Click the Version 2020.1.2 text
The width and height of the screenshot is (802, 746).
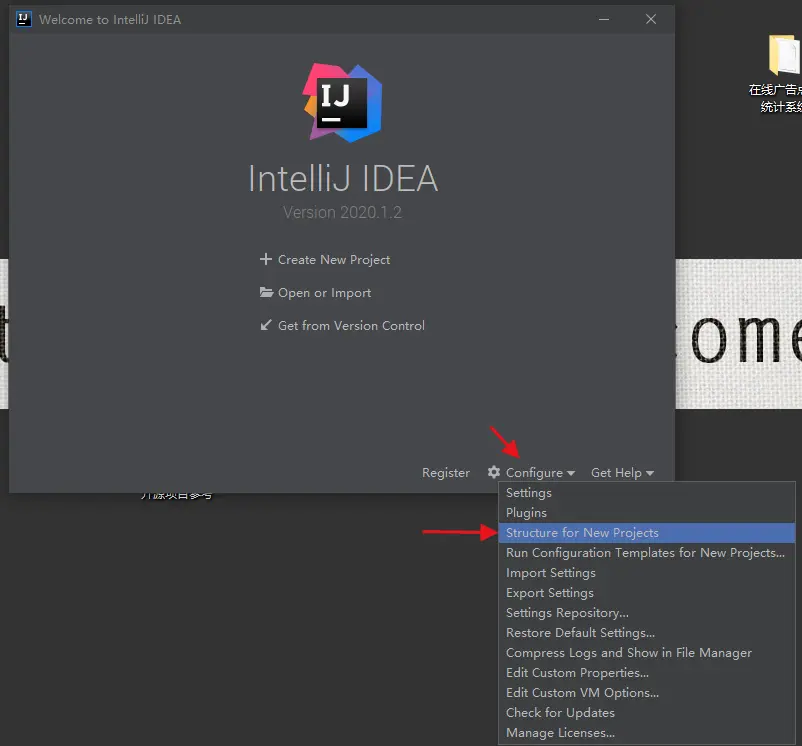click(x=342, y=212)
